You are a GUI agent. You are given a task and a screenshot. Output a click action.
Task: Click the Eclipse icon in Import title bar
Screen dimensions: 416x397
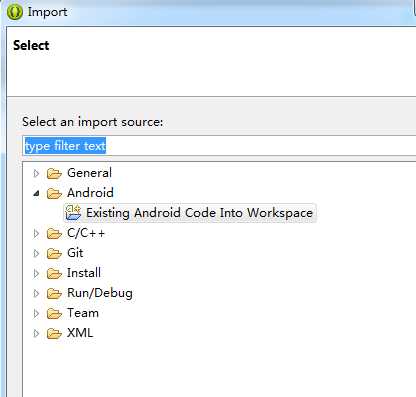14,12
